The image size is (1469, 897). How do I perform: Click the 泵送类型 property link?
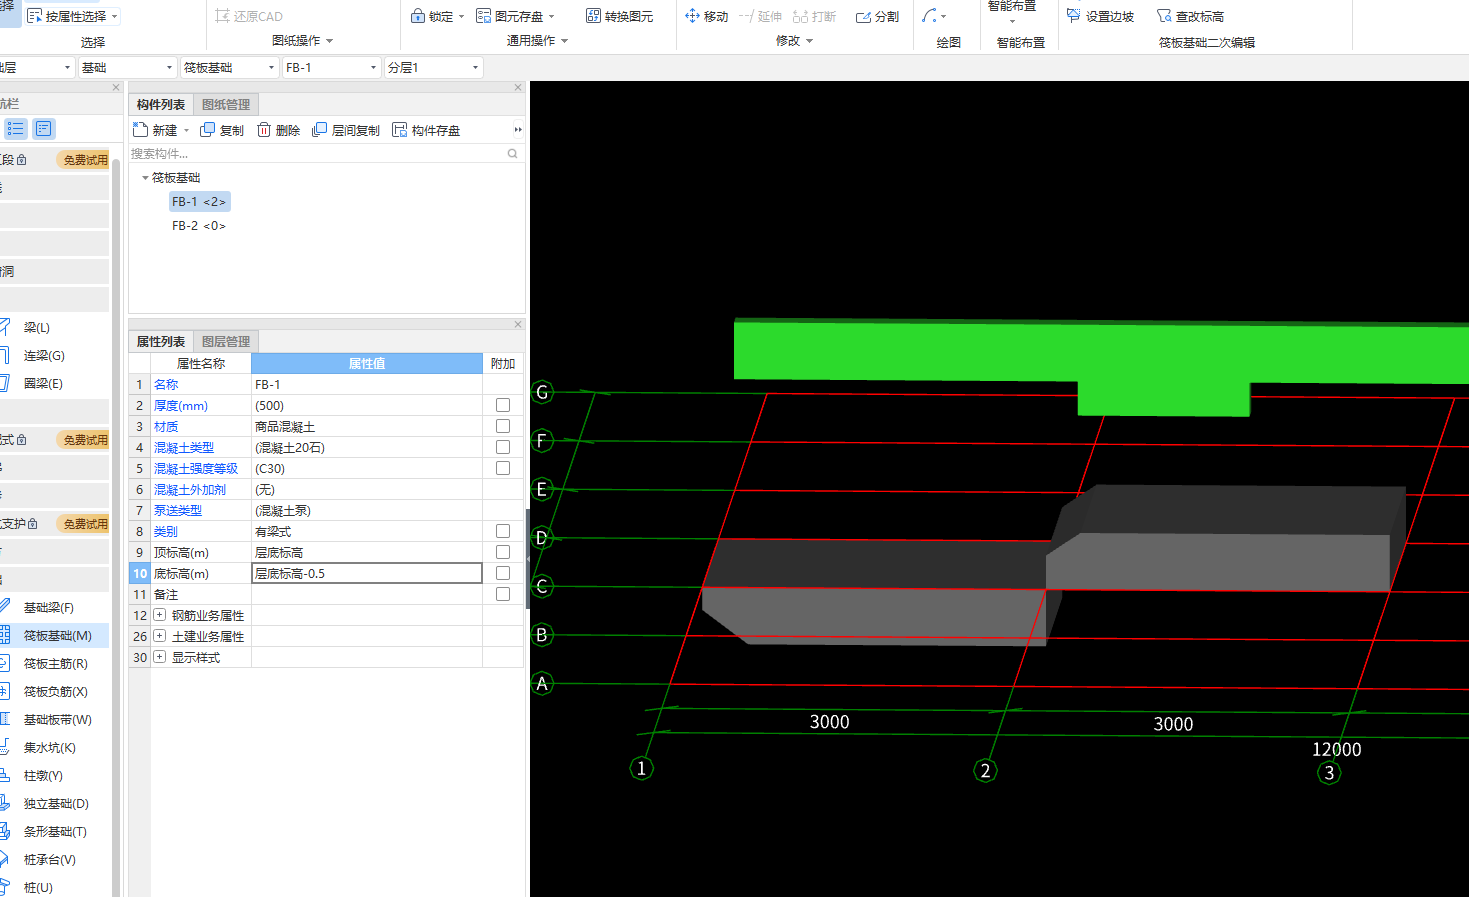178,510
